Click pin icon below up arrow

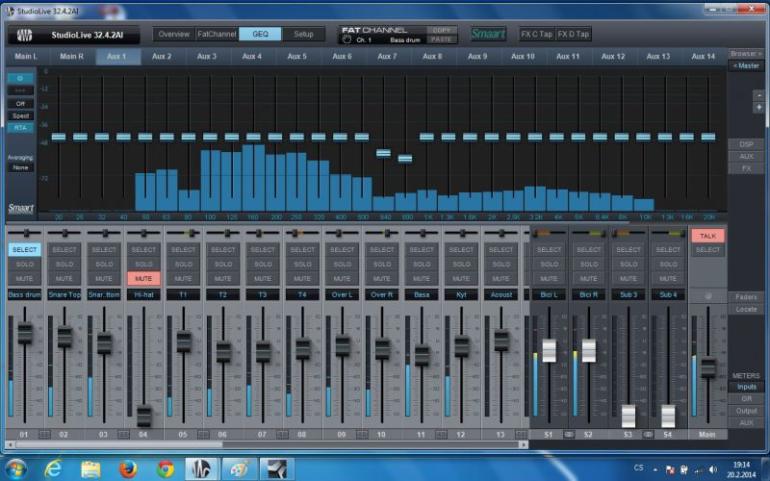(x=759, y=107)
